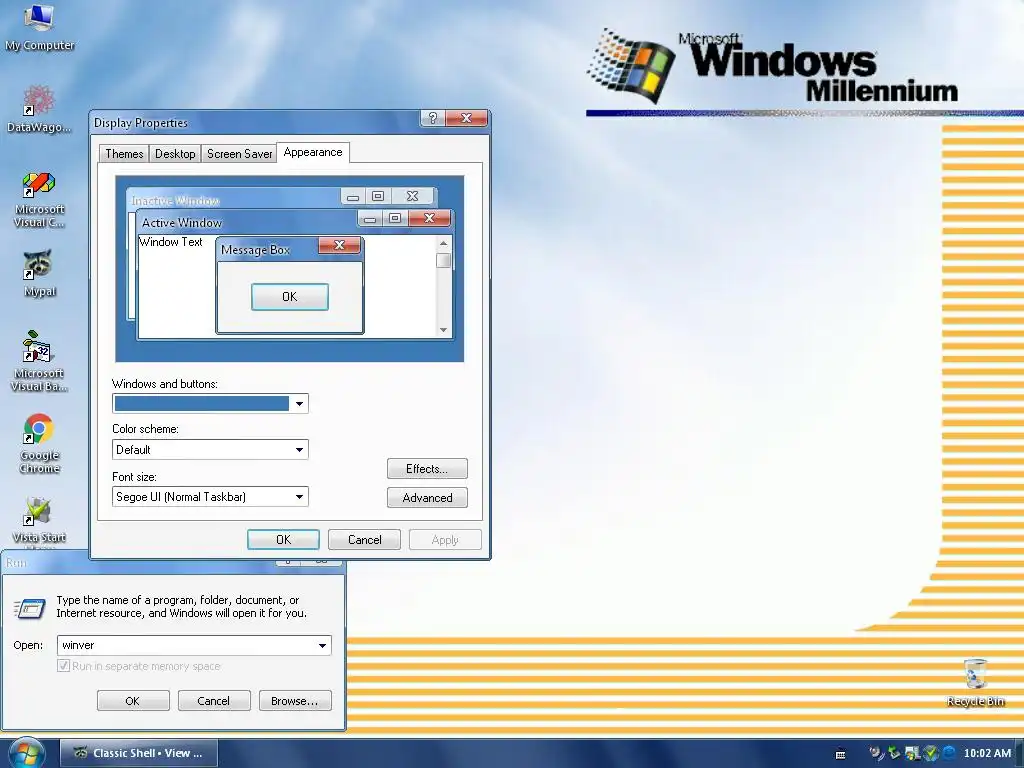This screenshot has width=1024, height=768.
Task: Click the Inactive Window title in preview
Action: [x=175, y=200]
